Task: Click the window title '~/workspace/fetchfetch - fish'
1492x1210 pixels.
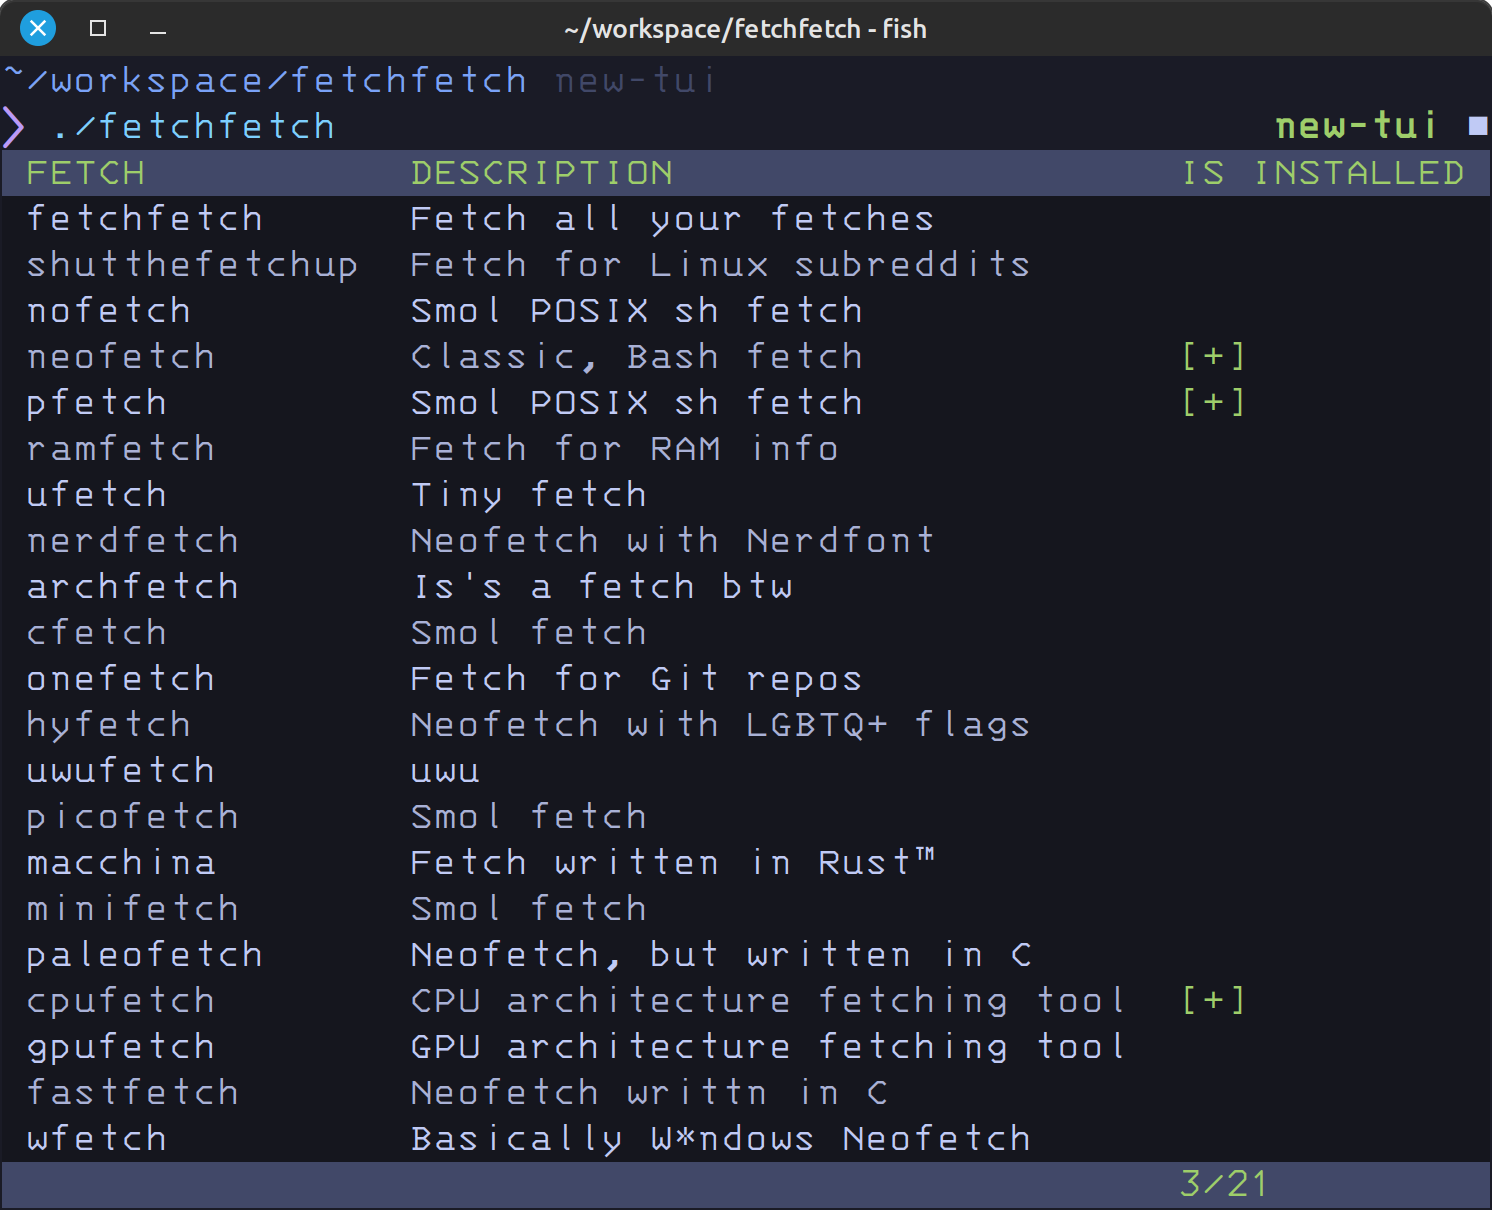Action: [745, 29]
